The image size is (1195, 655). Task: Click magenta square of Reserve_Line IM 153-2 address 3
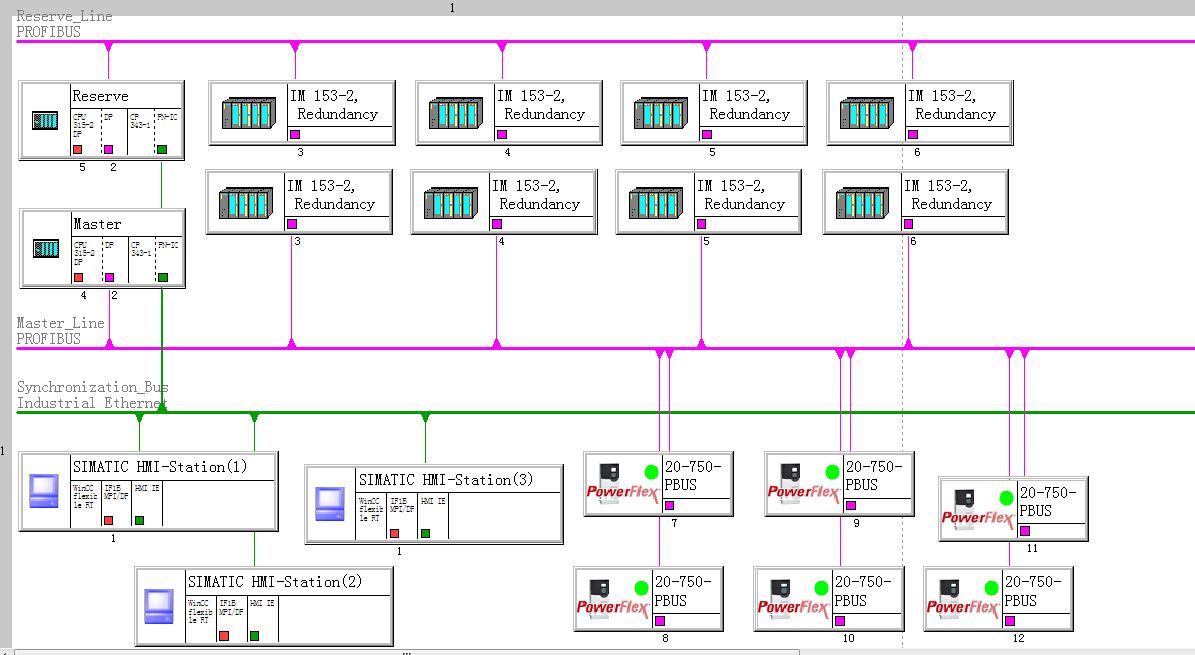coord(295,134)
